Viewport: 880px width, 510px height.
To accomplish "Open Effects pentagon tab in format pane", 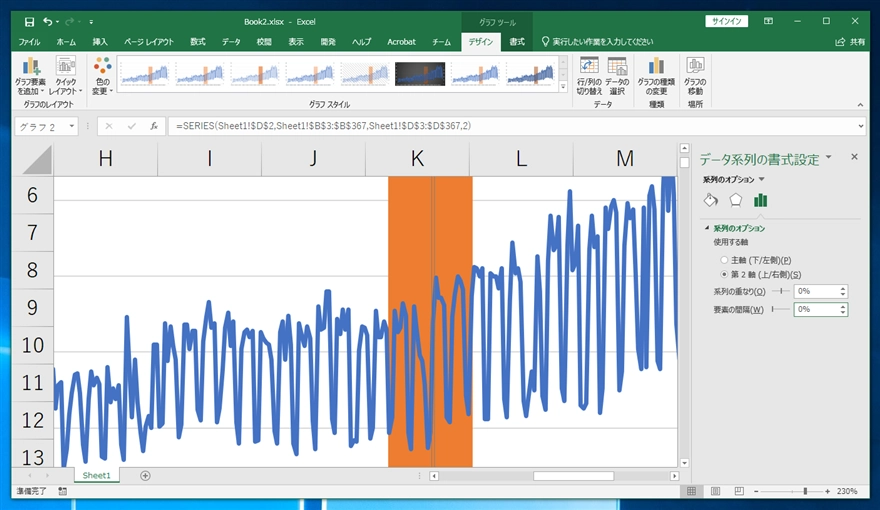I will (x=735, y=200).
